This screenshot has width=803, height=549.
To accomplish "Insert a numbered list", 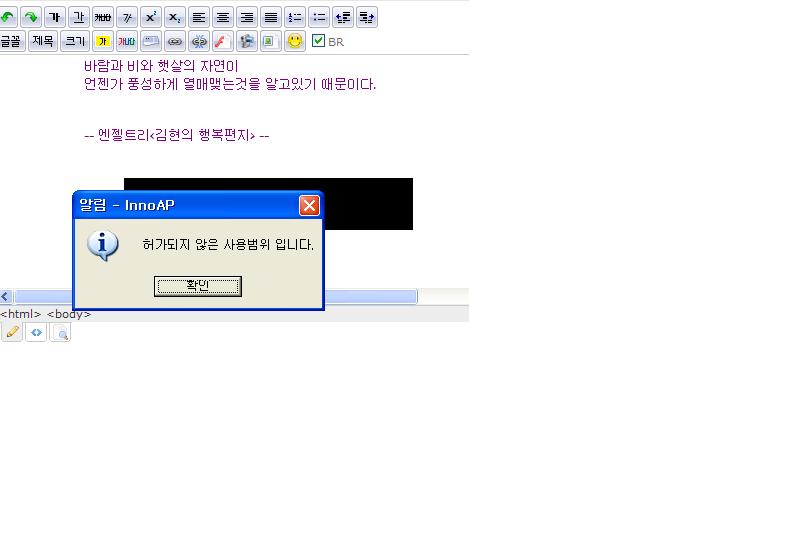I will click(x=294, y=17).
